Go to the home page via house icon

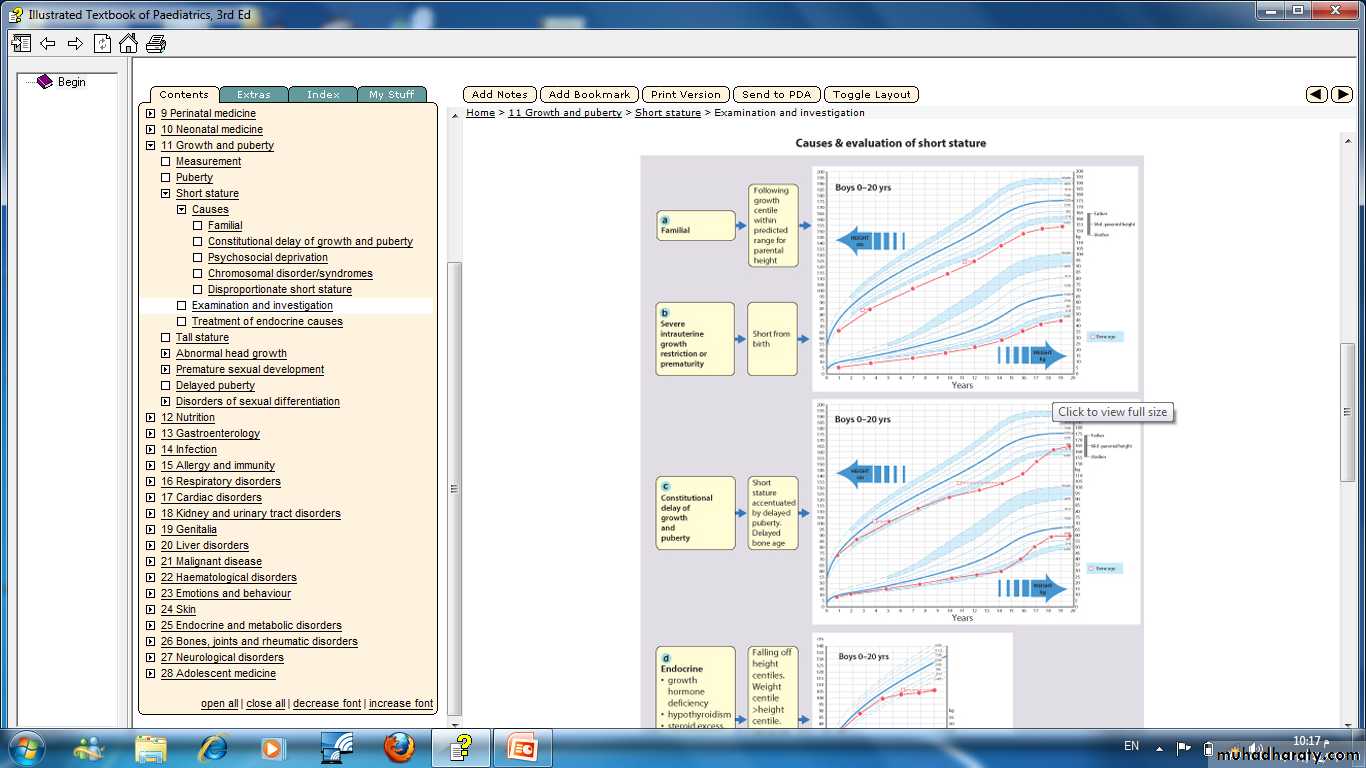coord(128,43)
